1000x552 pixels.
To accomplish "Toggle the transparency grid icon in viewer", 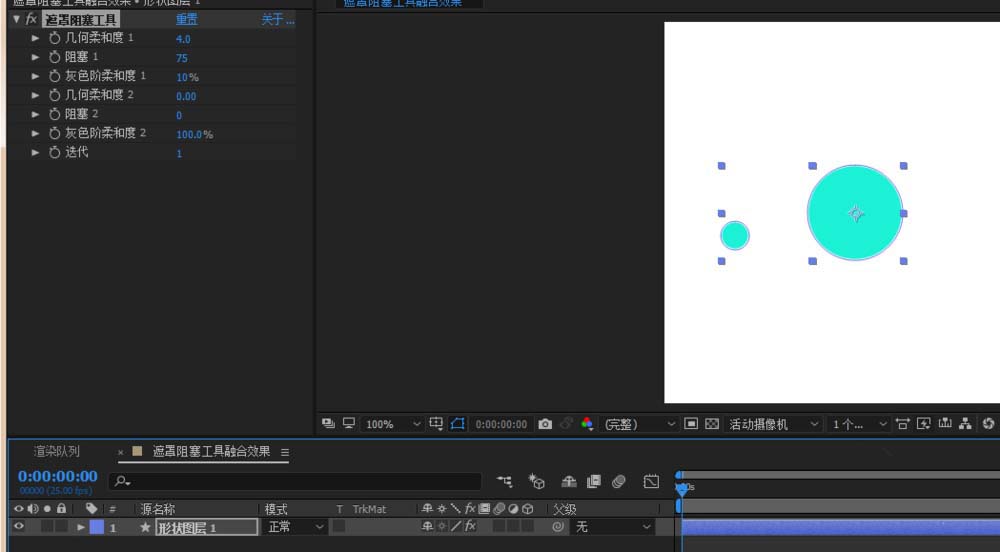I will tap(712, 424).
